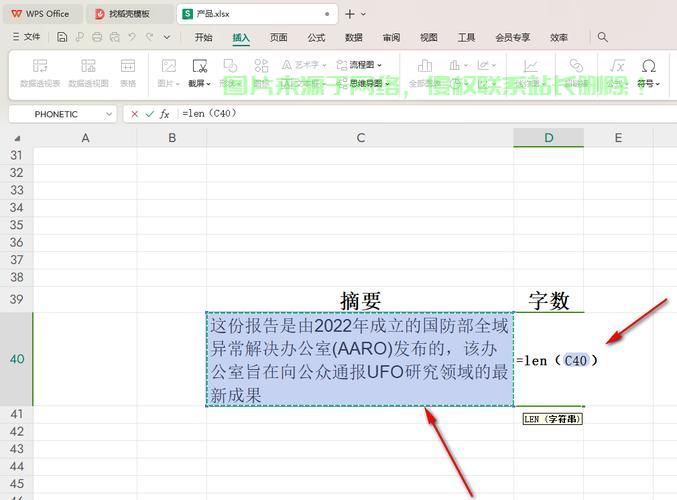Switch to the 数据 (Data) ribbon tab
The width and height of the screenshot is (677, 500).
(354, 37)
